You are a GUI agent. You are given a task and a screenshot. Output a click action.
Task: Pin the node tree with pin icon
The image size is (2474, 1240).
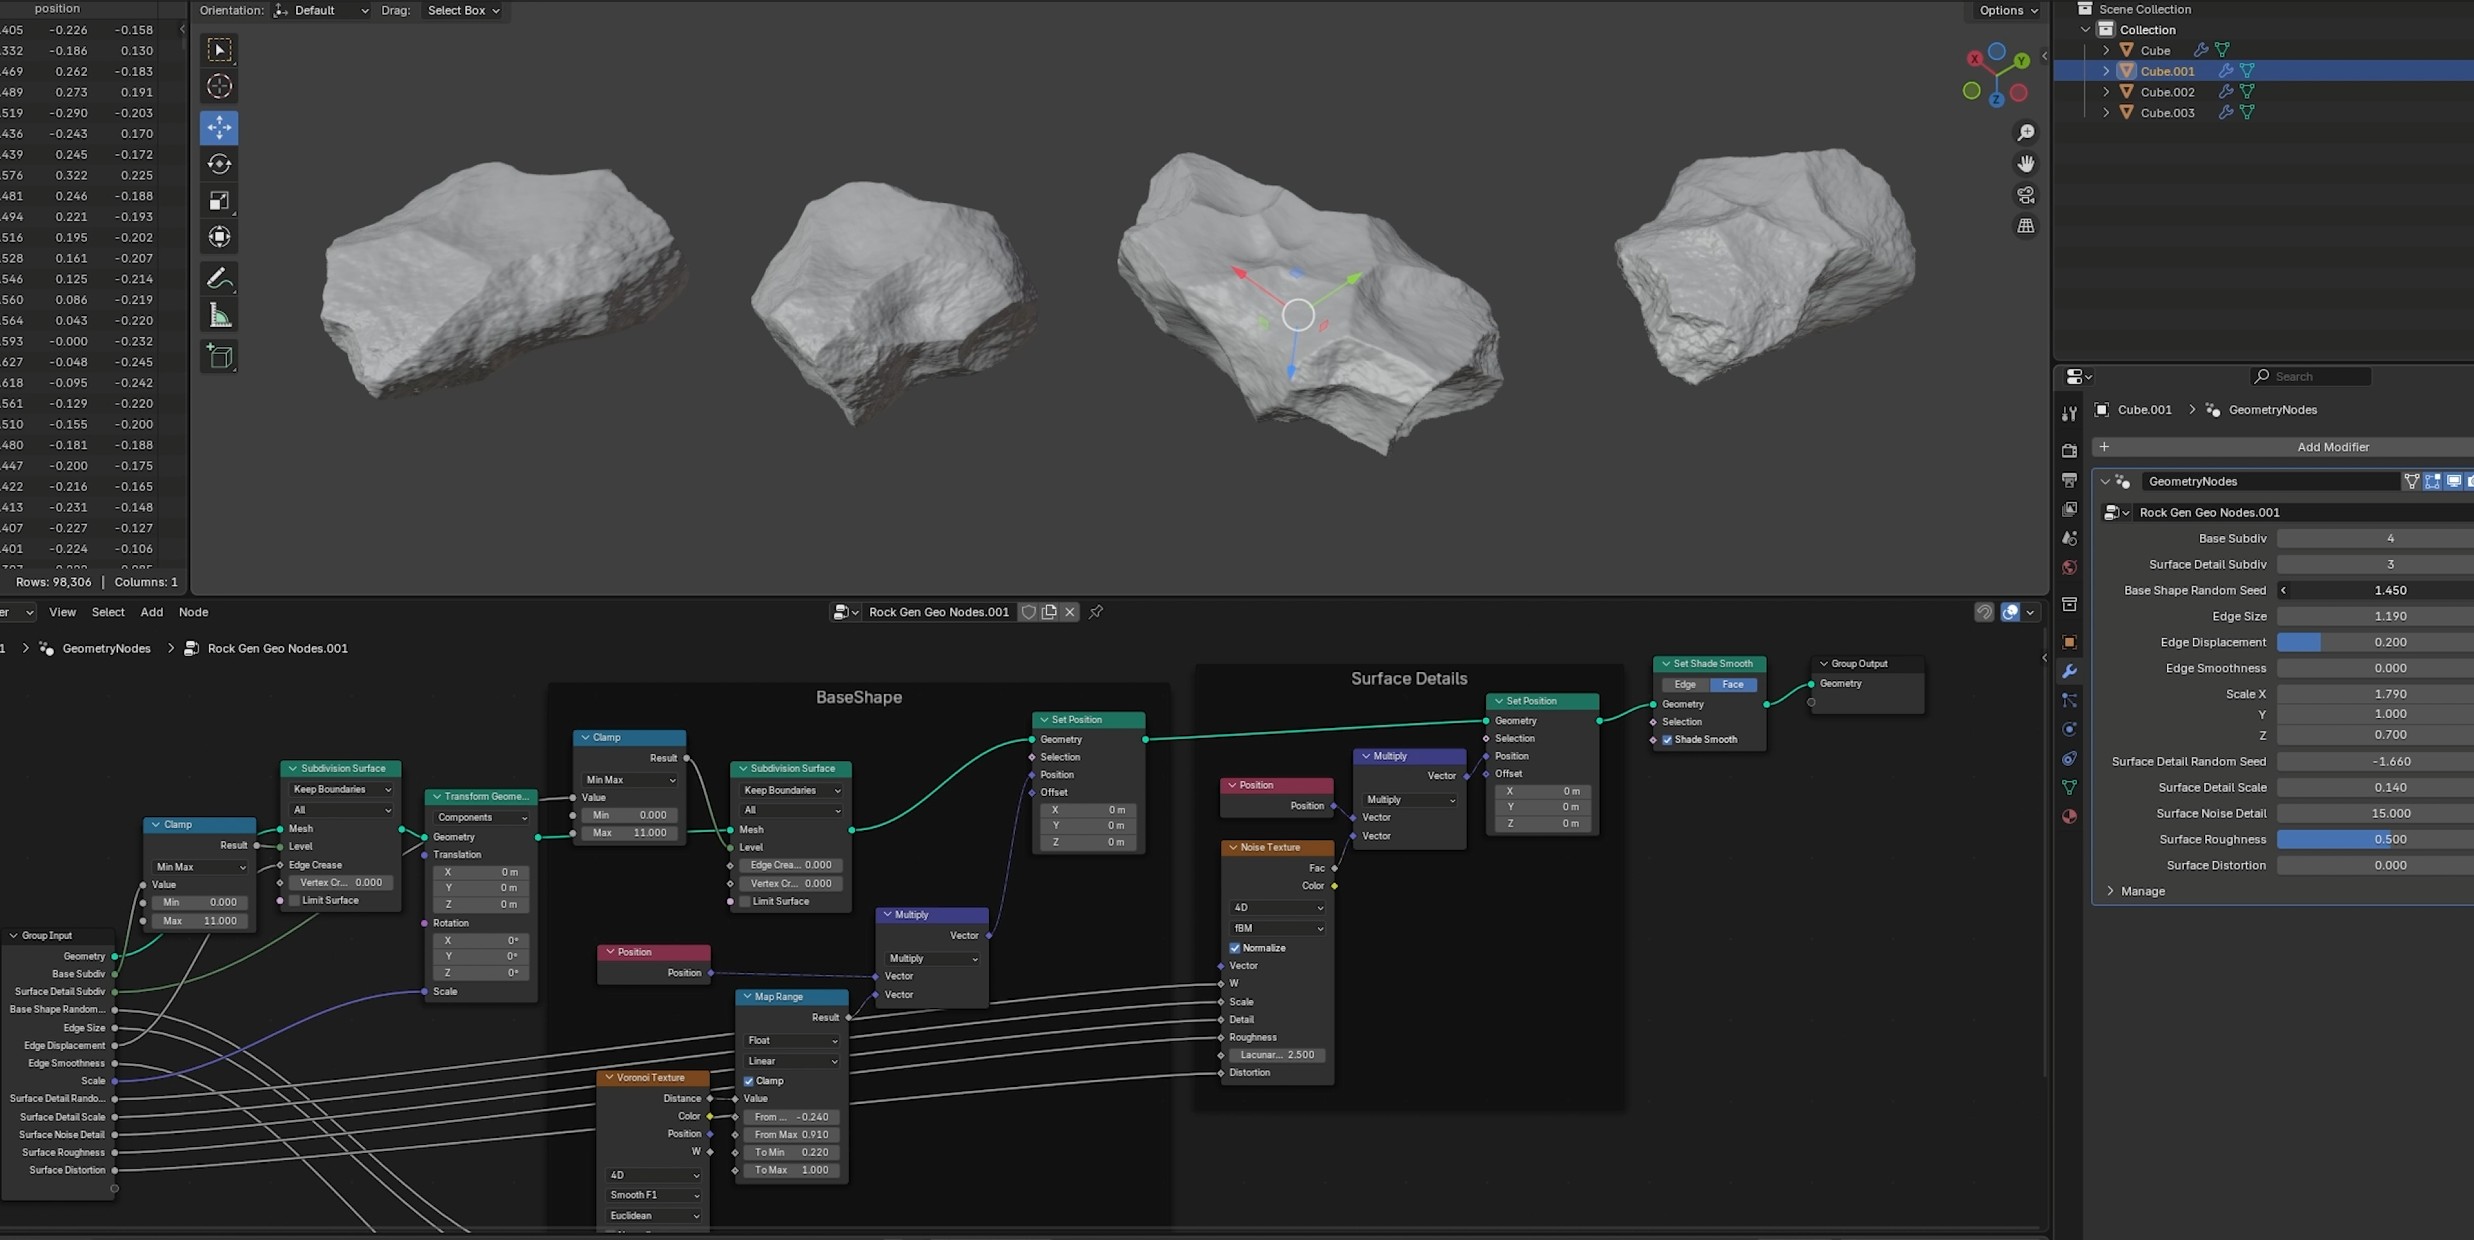coord(1096,612)
